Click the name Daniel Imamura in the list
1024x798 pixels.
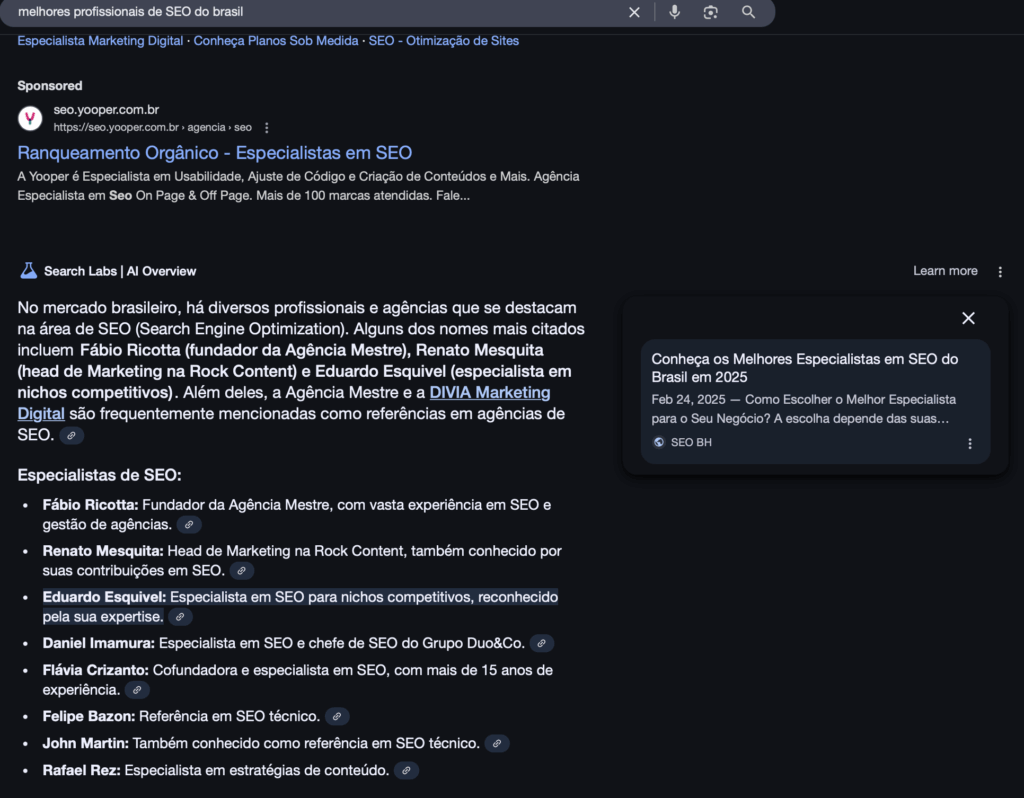click(x=99, y=643)
